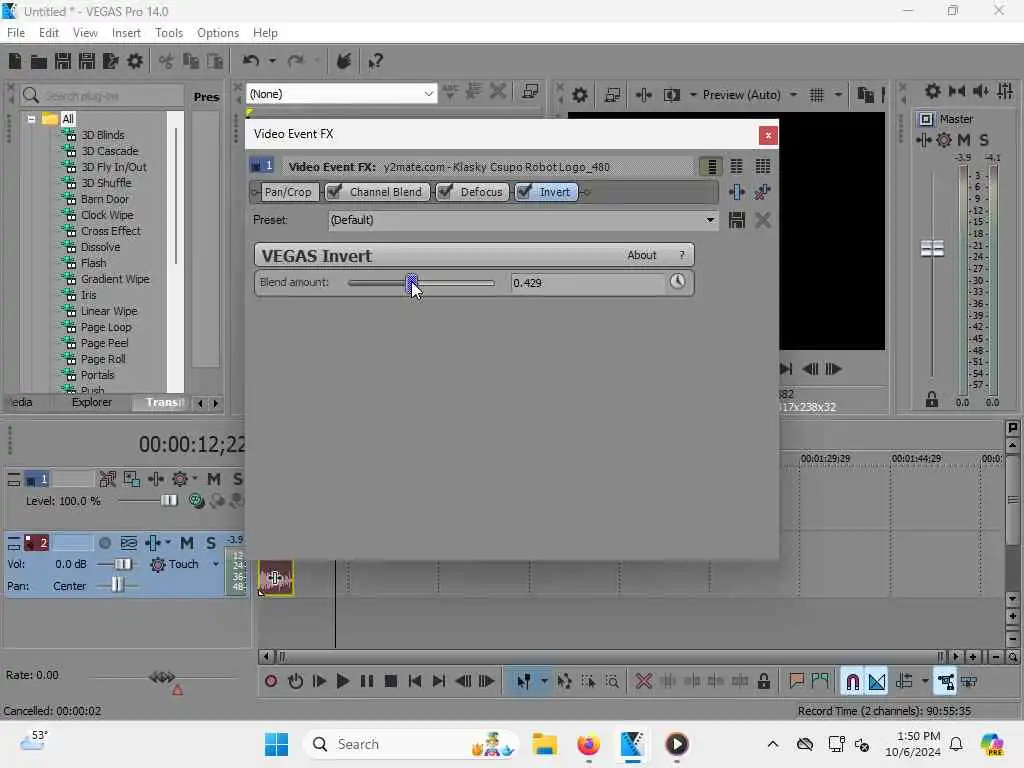Screen dimensions: 1024x768
Task: Click About in VEGAS Invert
Action: click(641, 255)
